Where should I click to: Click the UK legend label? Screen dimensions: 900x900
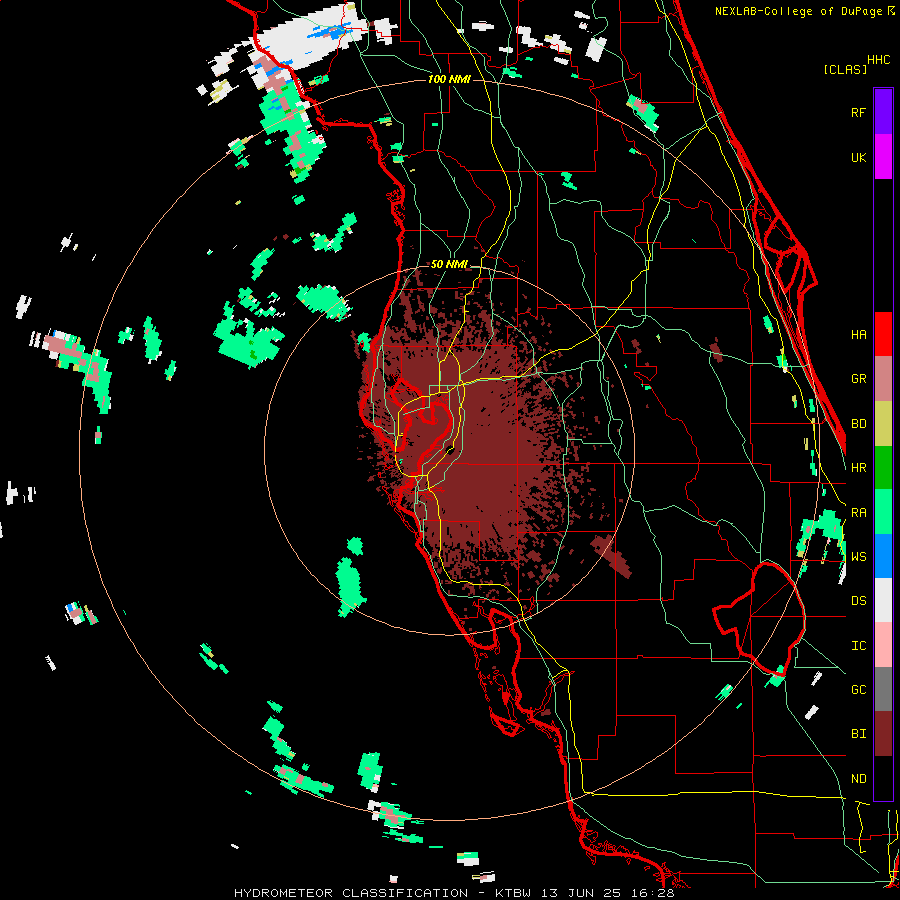click(858, 157)
